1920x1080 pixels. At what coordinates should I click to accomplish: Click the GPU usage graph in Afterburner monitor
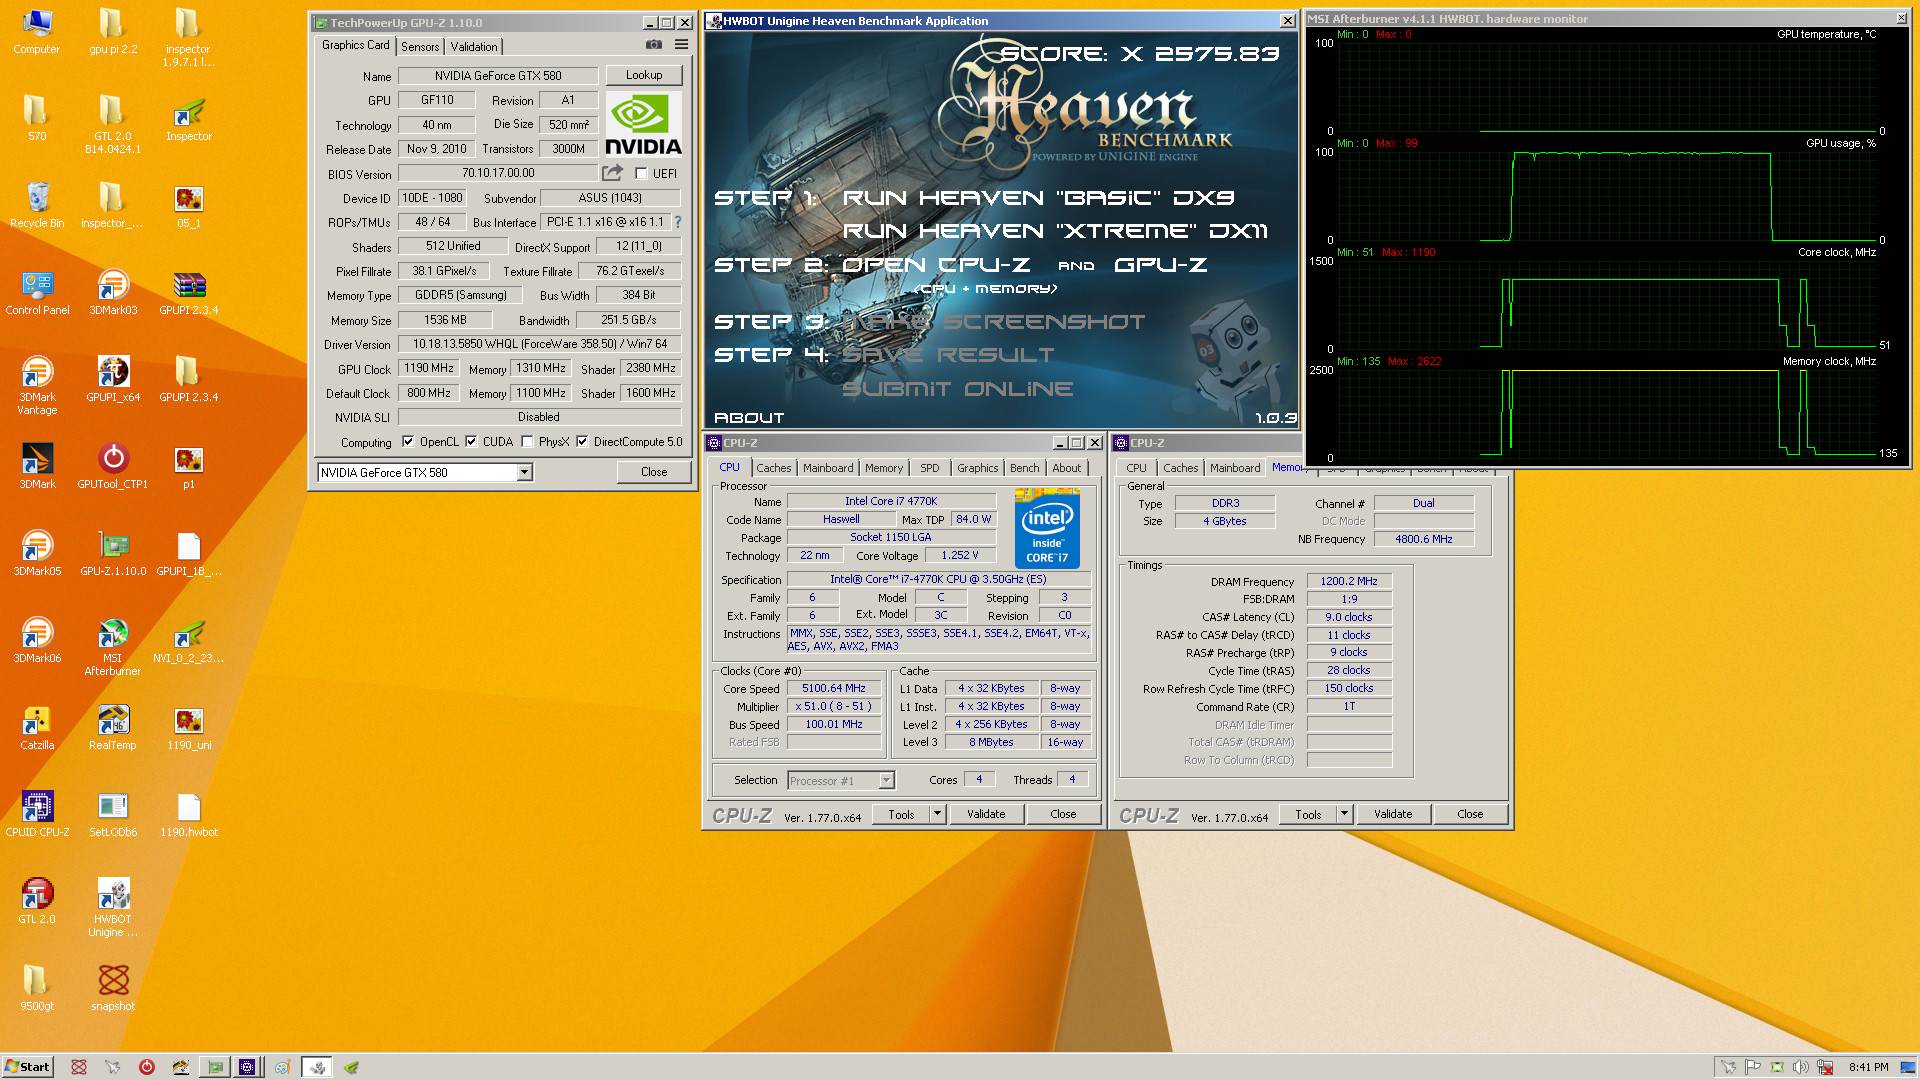[x=1607, y=195]
